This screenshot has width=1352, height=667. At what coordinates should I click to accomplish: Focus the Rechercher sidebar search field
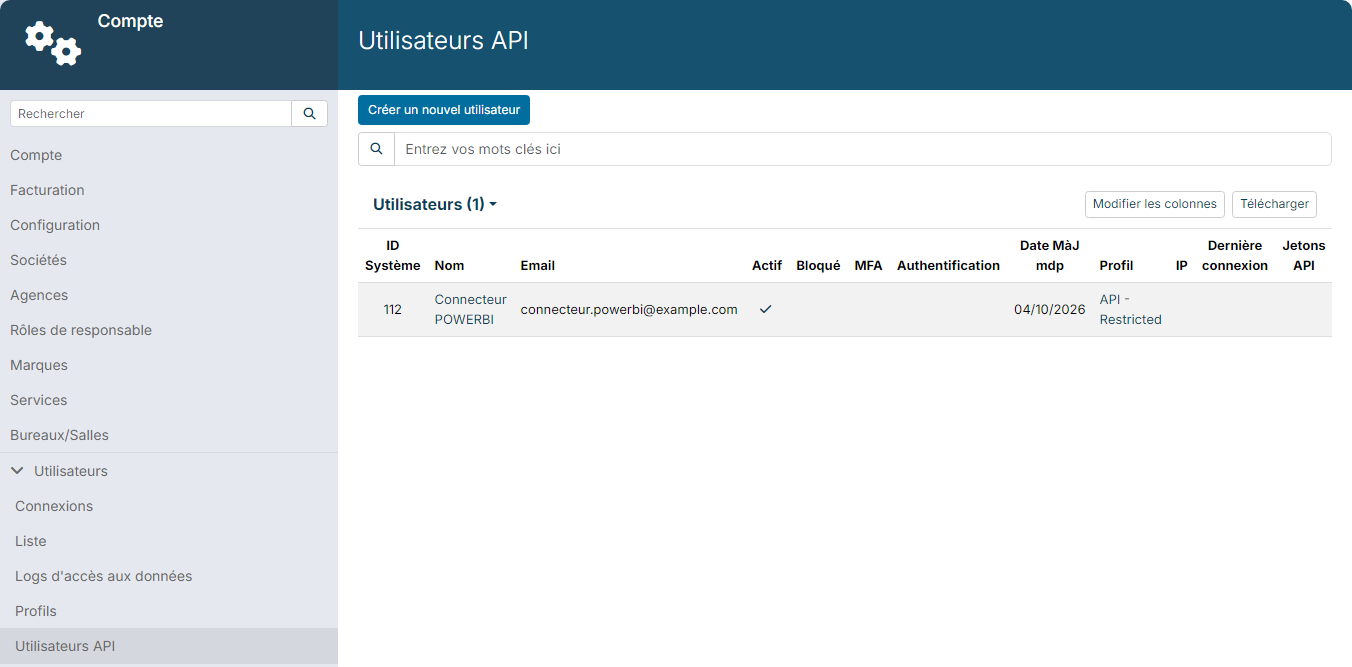pos(151,114)
